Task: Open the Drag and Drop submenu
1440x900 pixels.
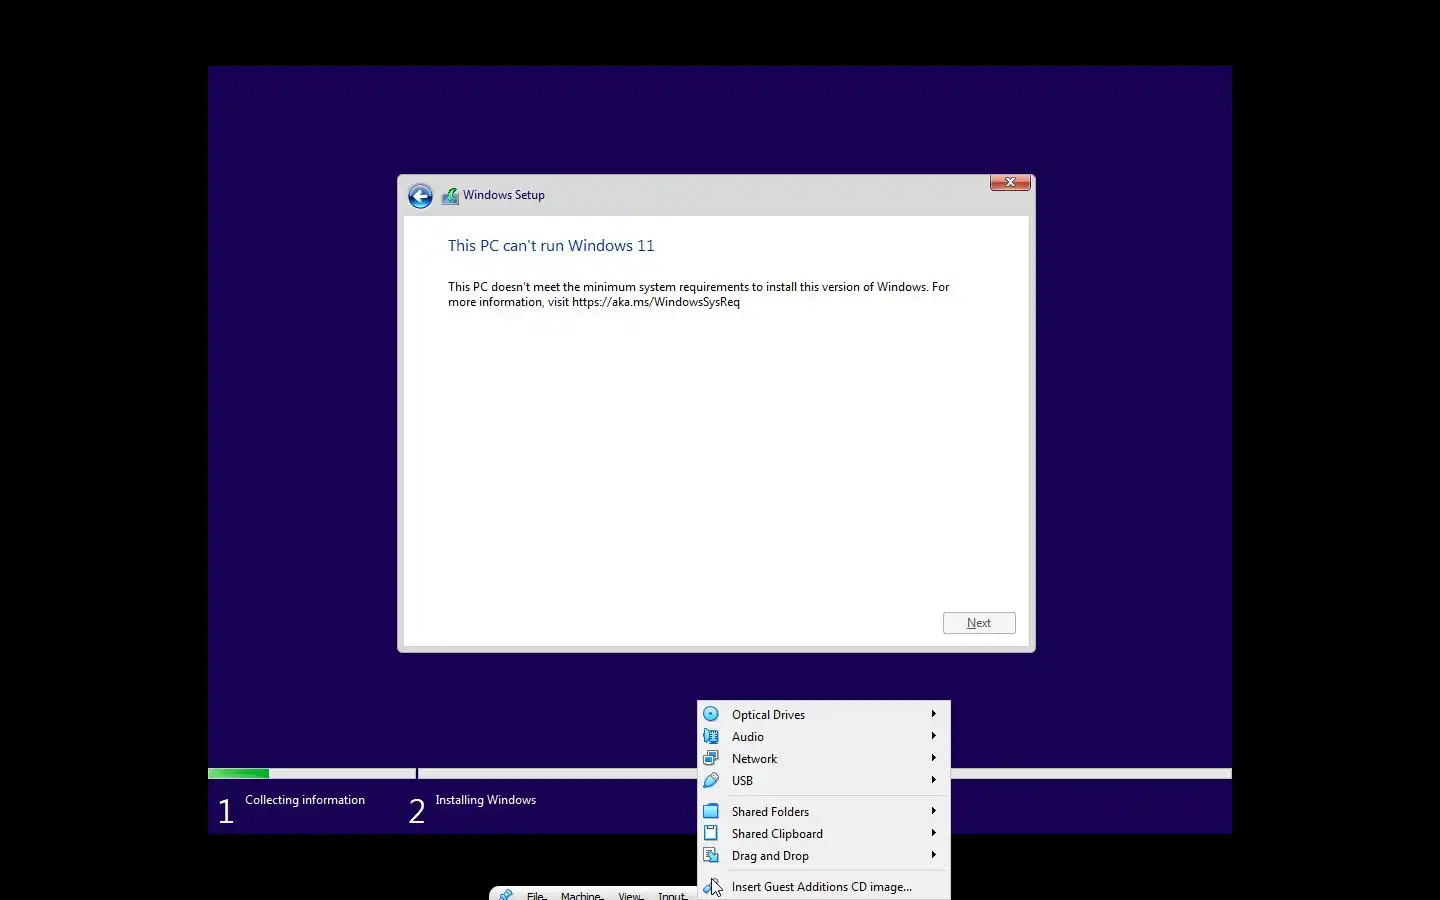Action: [823, 855]
